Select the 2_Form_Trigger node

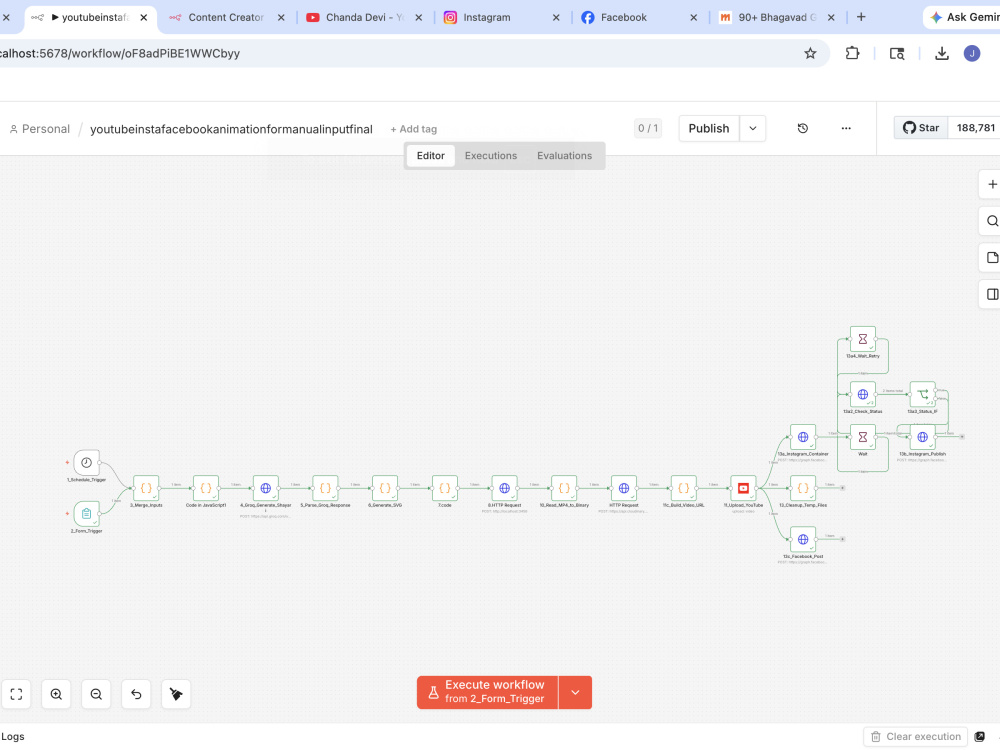(86, 513)
